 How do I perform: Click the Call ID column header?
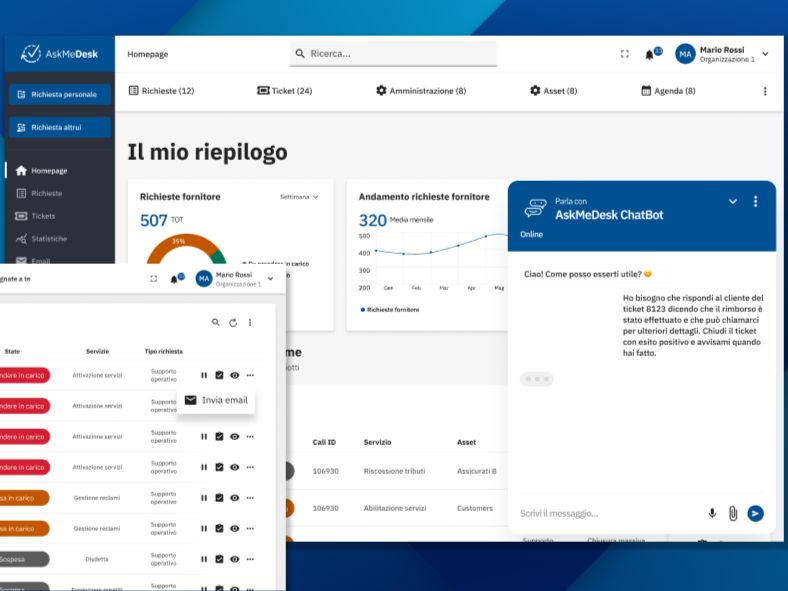click(324, 442)
